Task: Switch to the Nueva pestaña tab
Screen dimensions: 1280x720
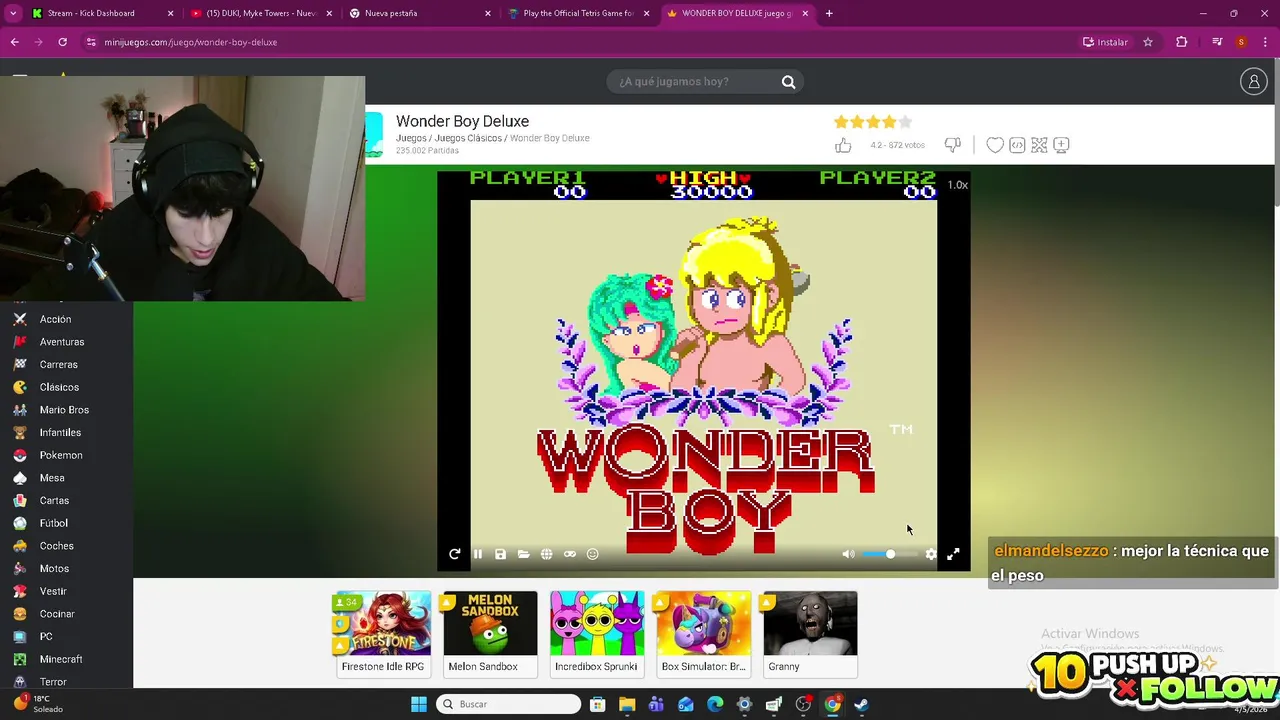Action: [x=418, y=13]
